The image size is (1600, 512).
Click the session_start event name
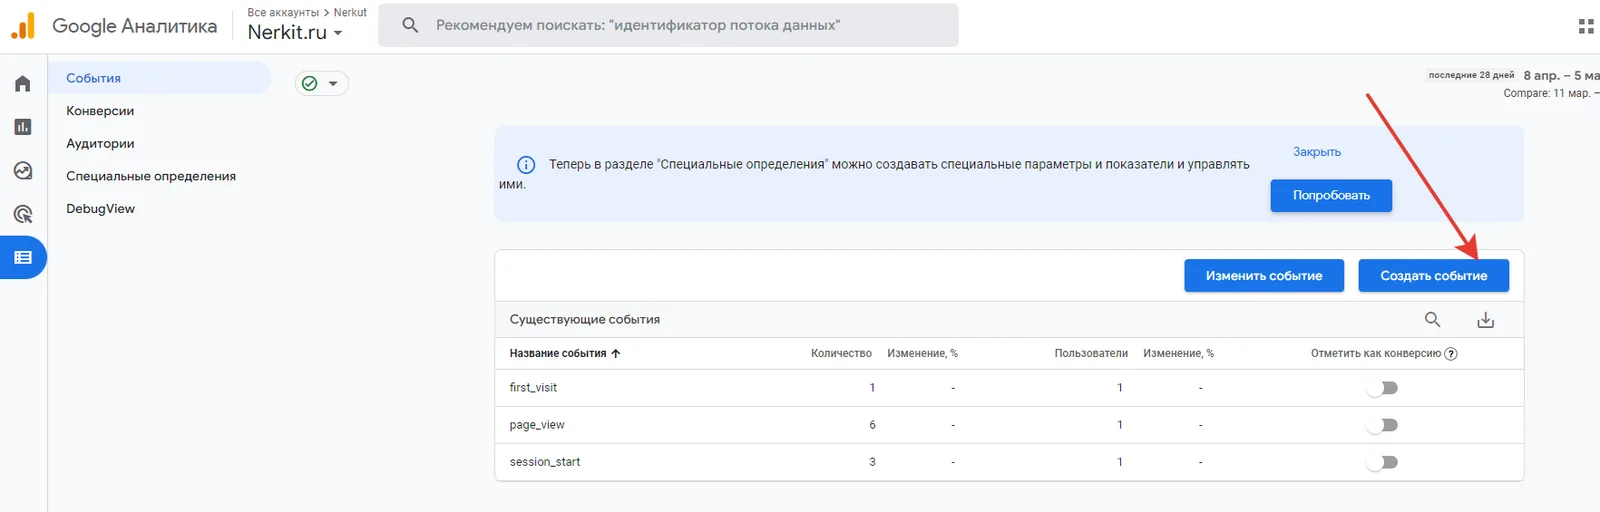click(545, 462)
